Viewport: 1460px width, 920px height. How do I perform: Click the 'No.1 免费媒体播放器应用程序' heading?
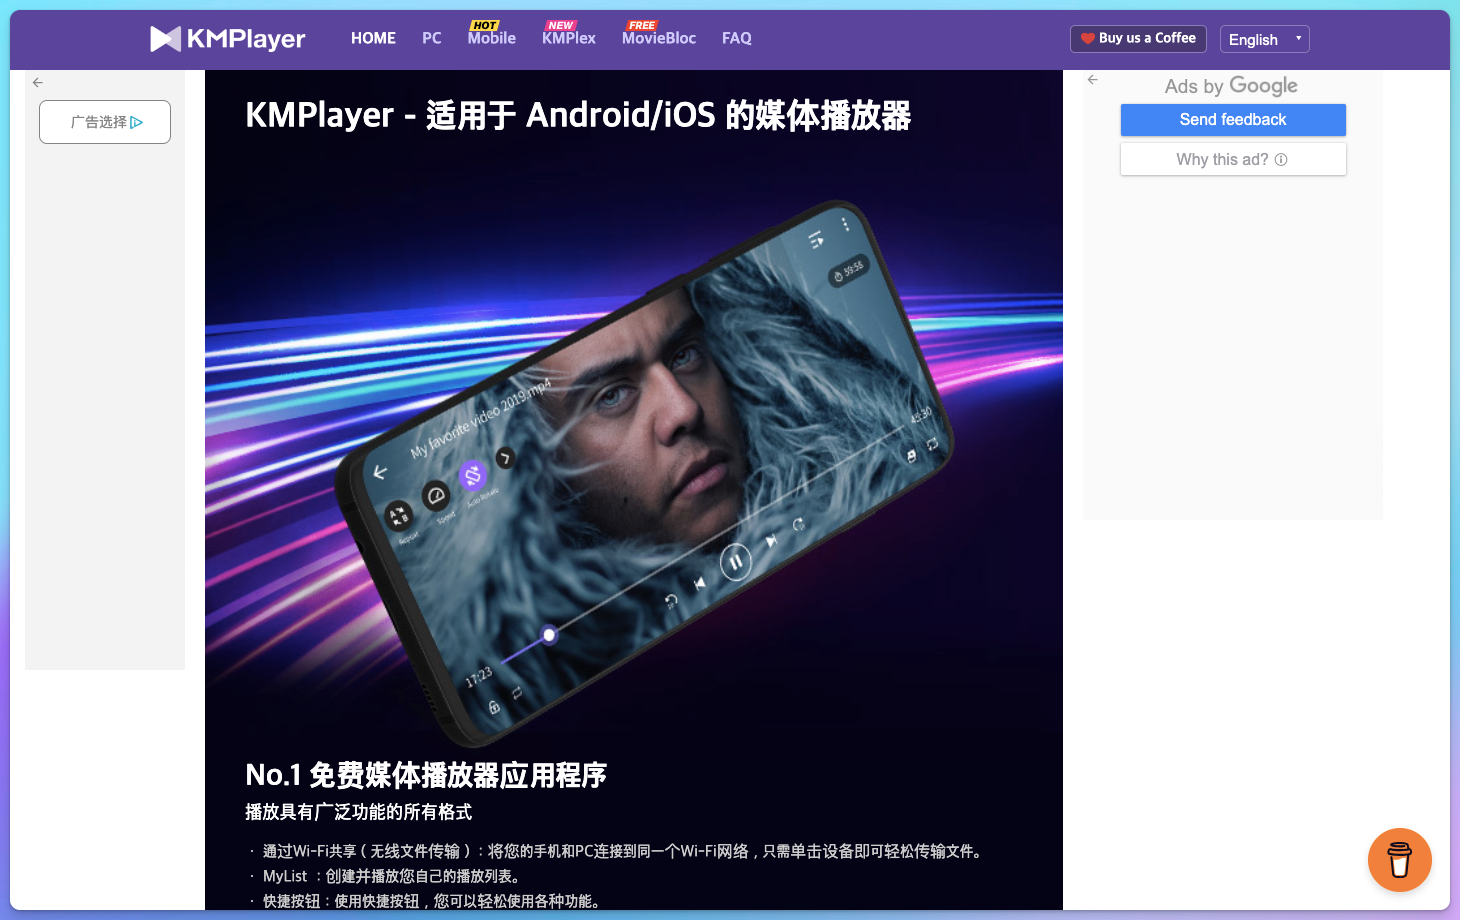click(426, 775)
